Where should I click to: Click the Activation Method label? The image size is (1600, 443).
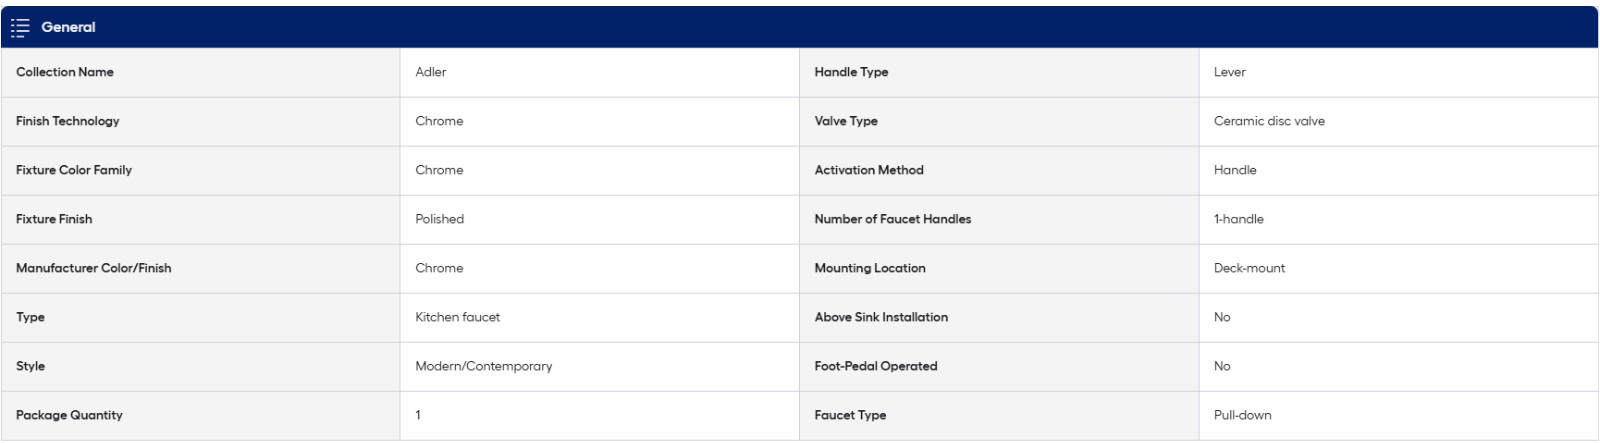(x=869, y=170)
